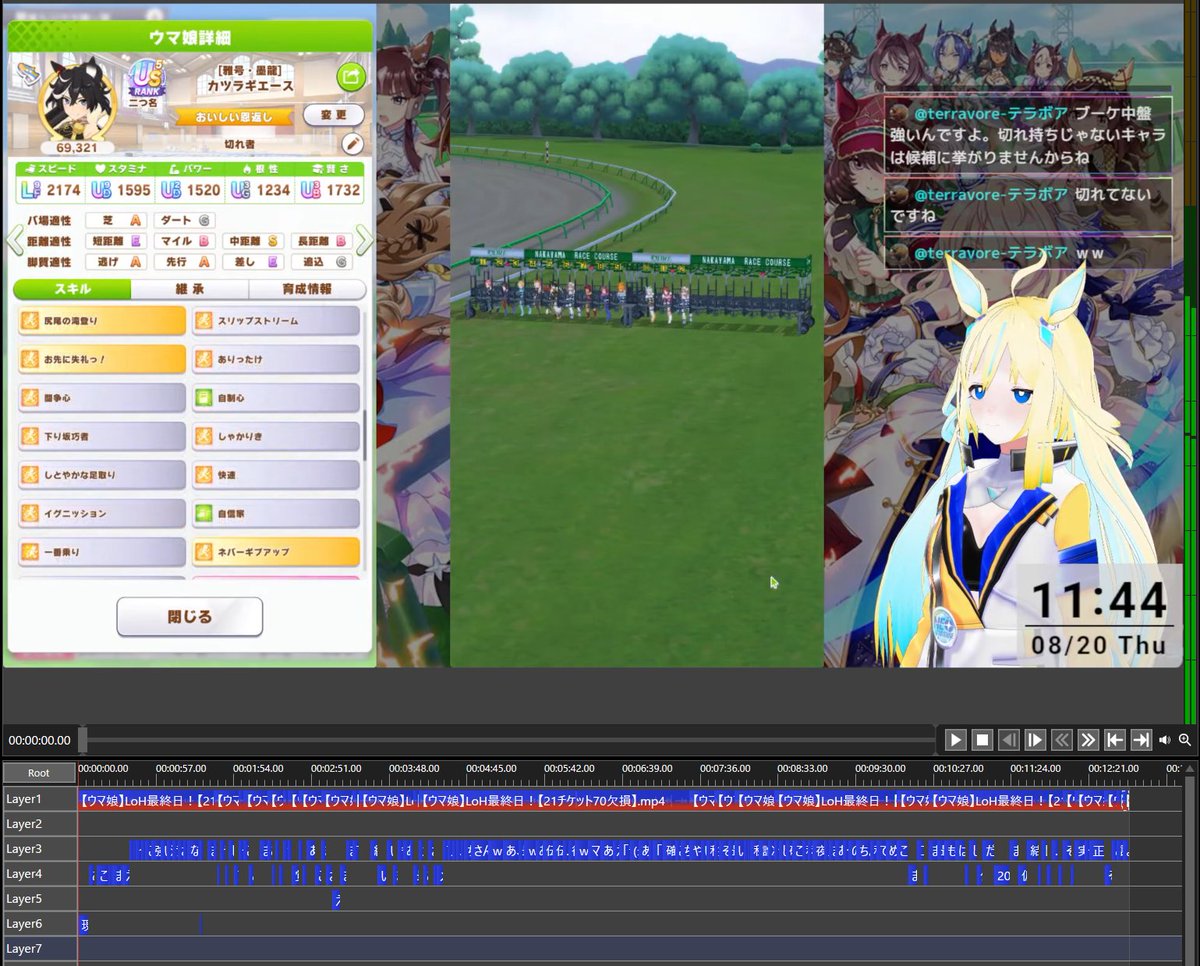Click the 閉じる button
This screenshot has width=1200, height=966.
tap(190, 617)
